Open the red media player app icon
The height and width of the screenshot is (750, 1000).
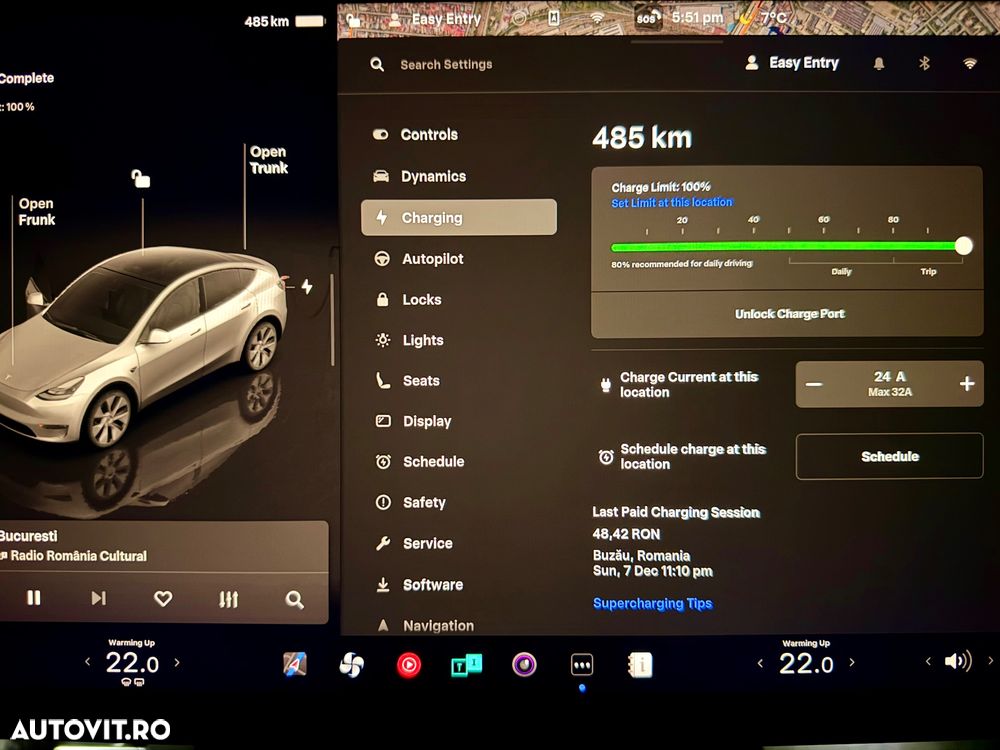pyautogui.click(x=409, y=665)
